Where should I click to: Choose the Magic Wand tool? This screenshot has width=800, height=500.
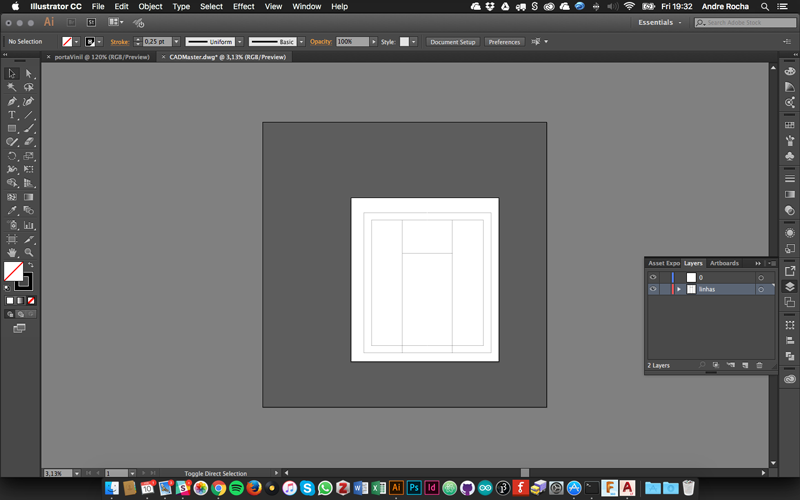(x=12, y=87)
